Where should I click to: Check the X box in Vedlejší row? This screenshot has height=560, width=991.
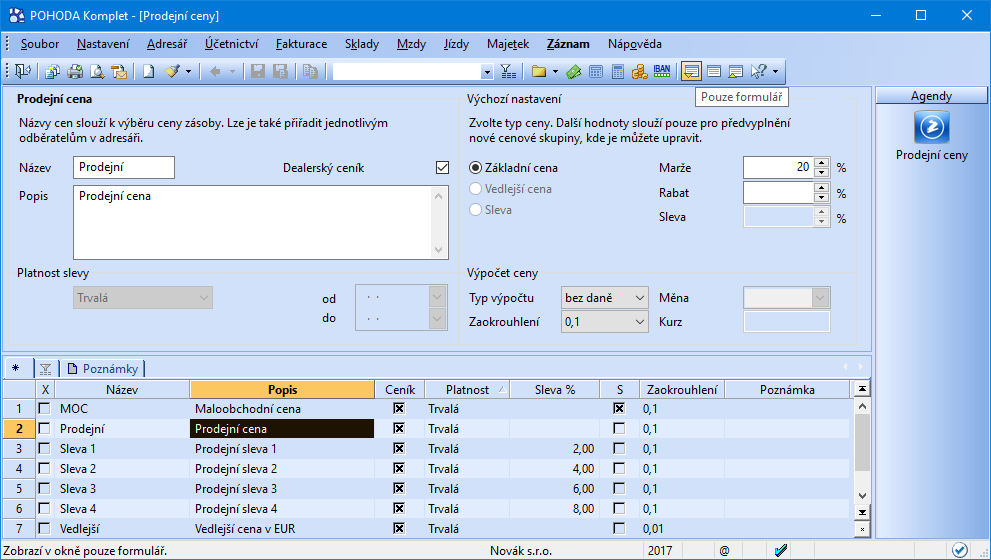coord(44,528)
